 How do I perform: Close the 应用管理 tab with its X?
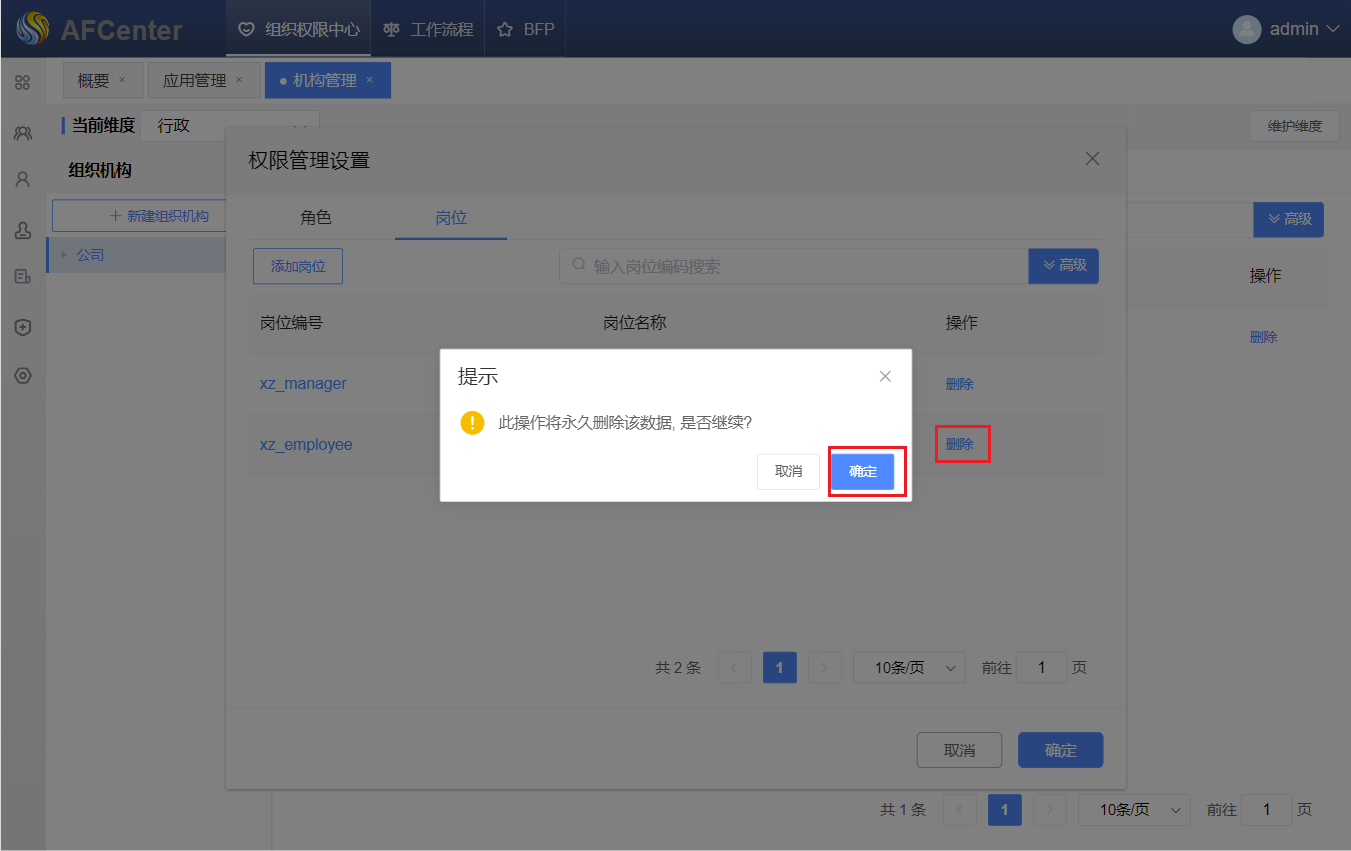tap(239, 80)
